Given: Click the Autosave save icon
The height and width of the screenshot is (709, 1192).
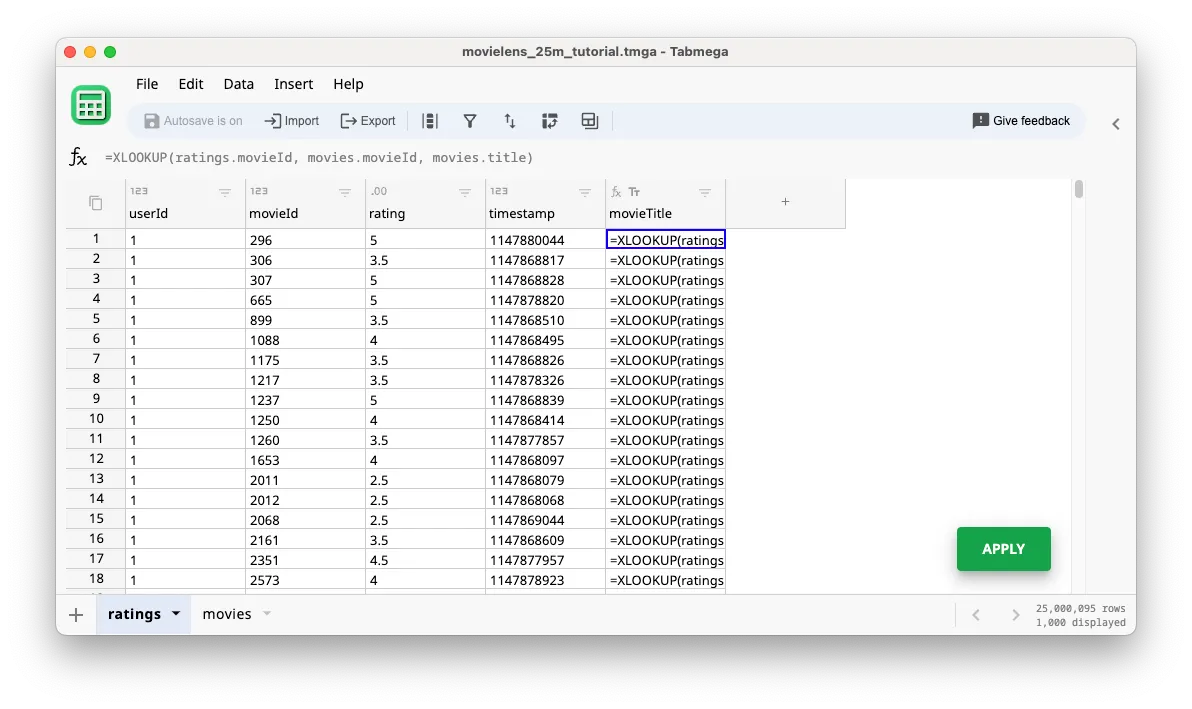Looking at the screenshot, I should point(151,120).
